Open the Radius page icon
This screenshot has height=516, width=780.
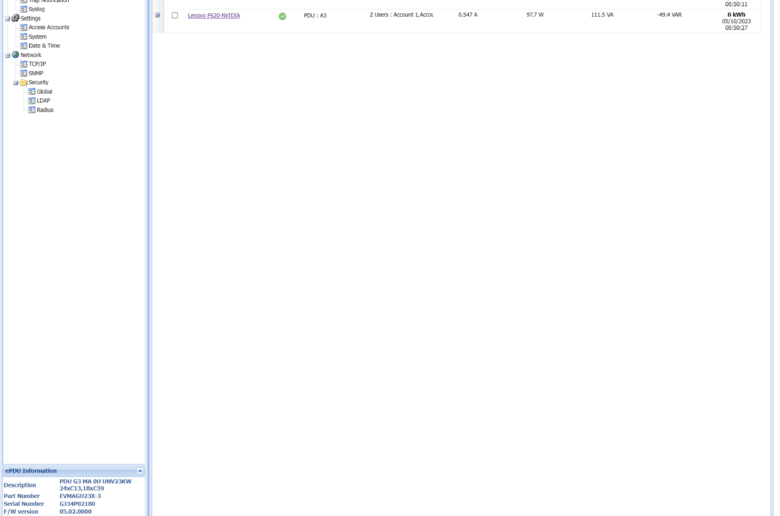(x=32, y=109)
